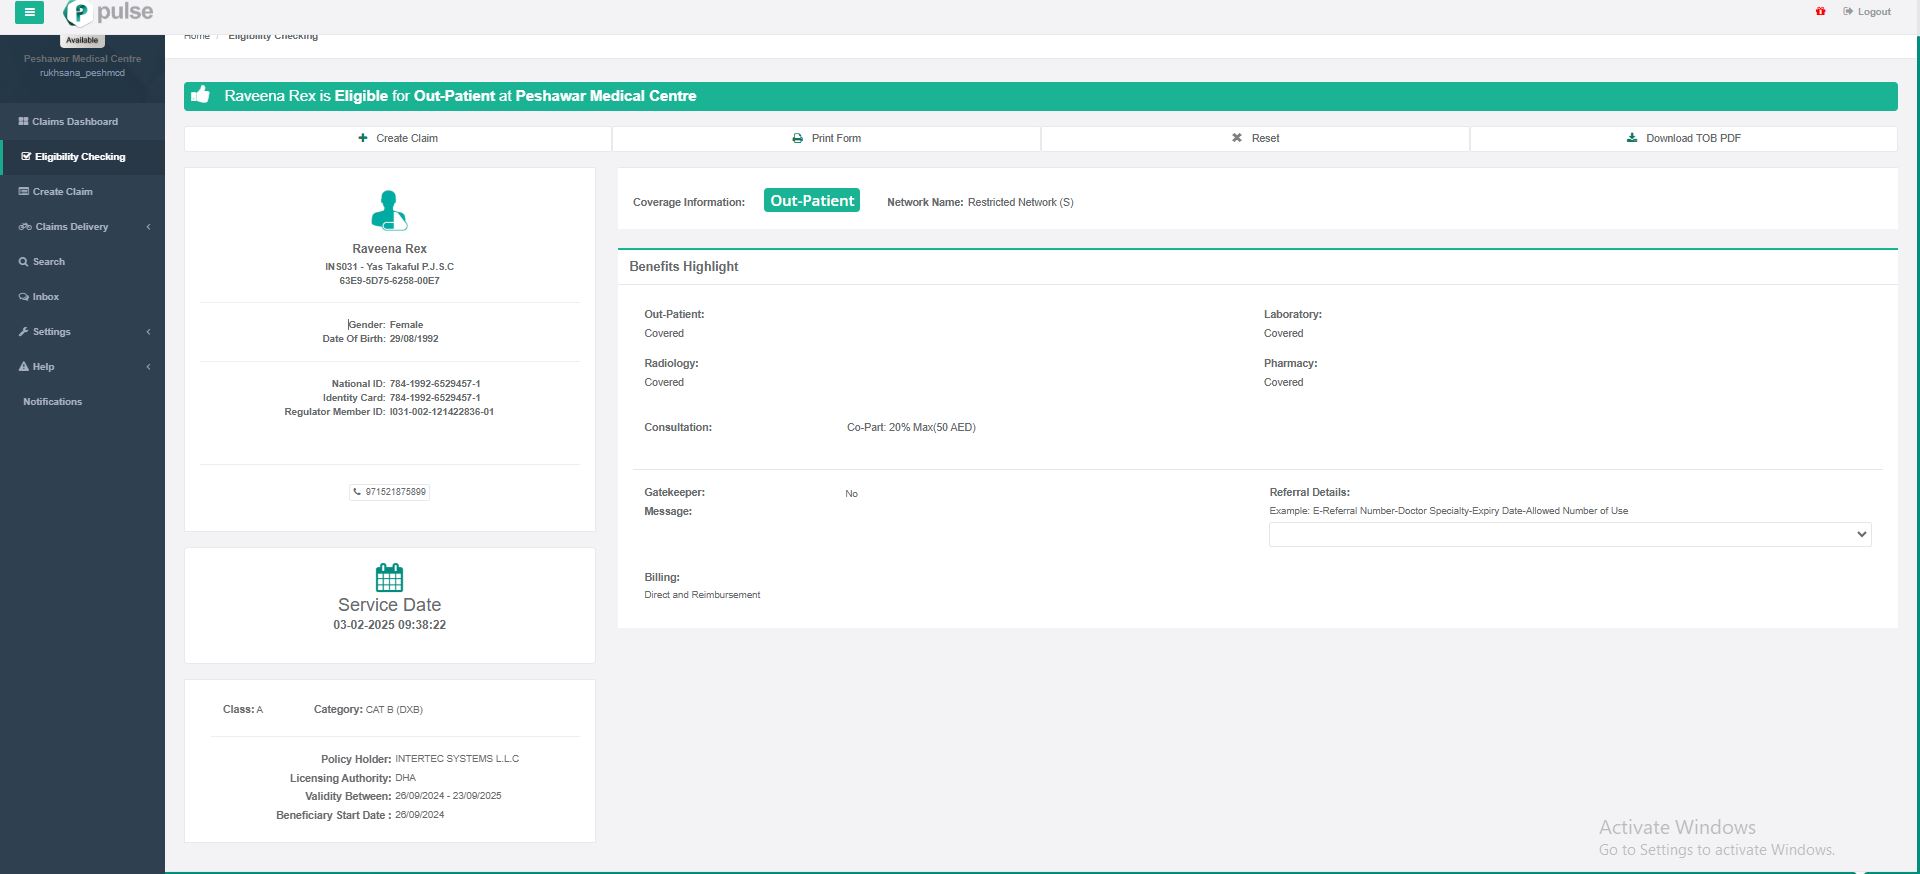Select Eligibility Checking in sidebar
Image resolution: width=1920 pixels, height=874 pixels.
point(80,157)
